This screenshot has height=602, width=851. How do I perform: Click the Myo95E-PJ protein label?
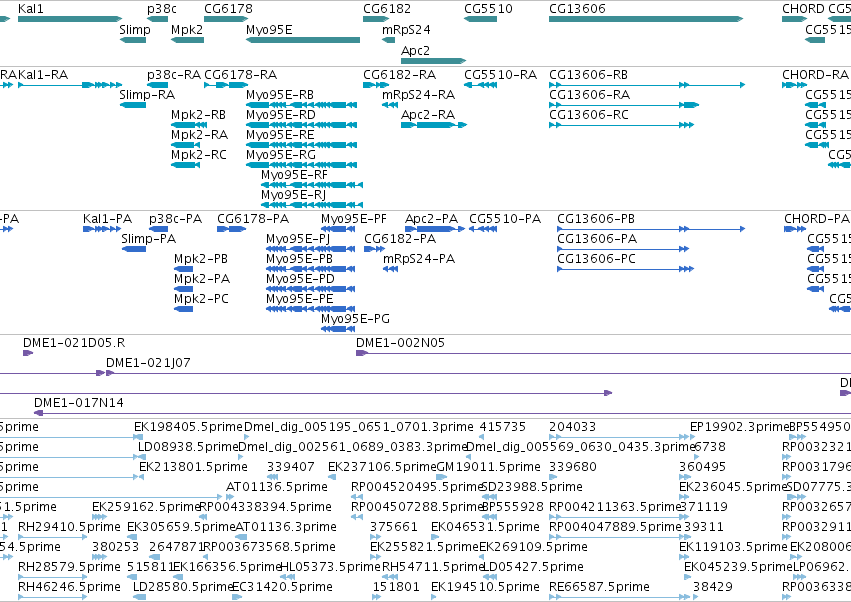tap(298, 239)
